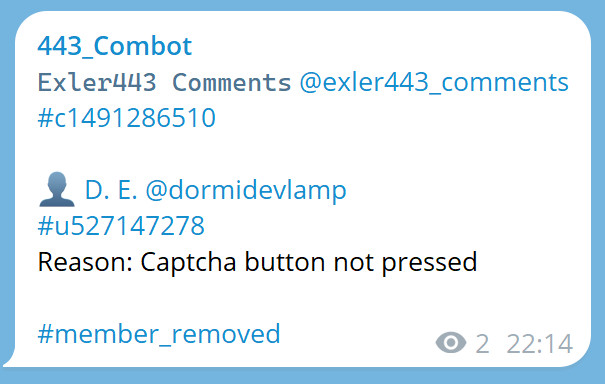Open the D. E. user link
This screenshot has width=605, height=384.
click(111, 189)
